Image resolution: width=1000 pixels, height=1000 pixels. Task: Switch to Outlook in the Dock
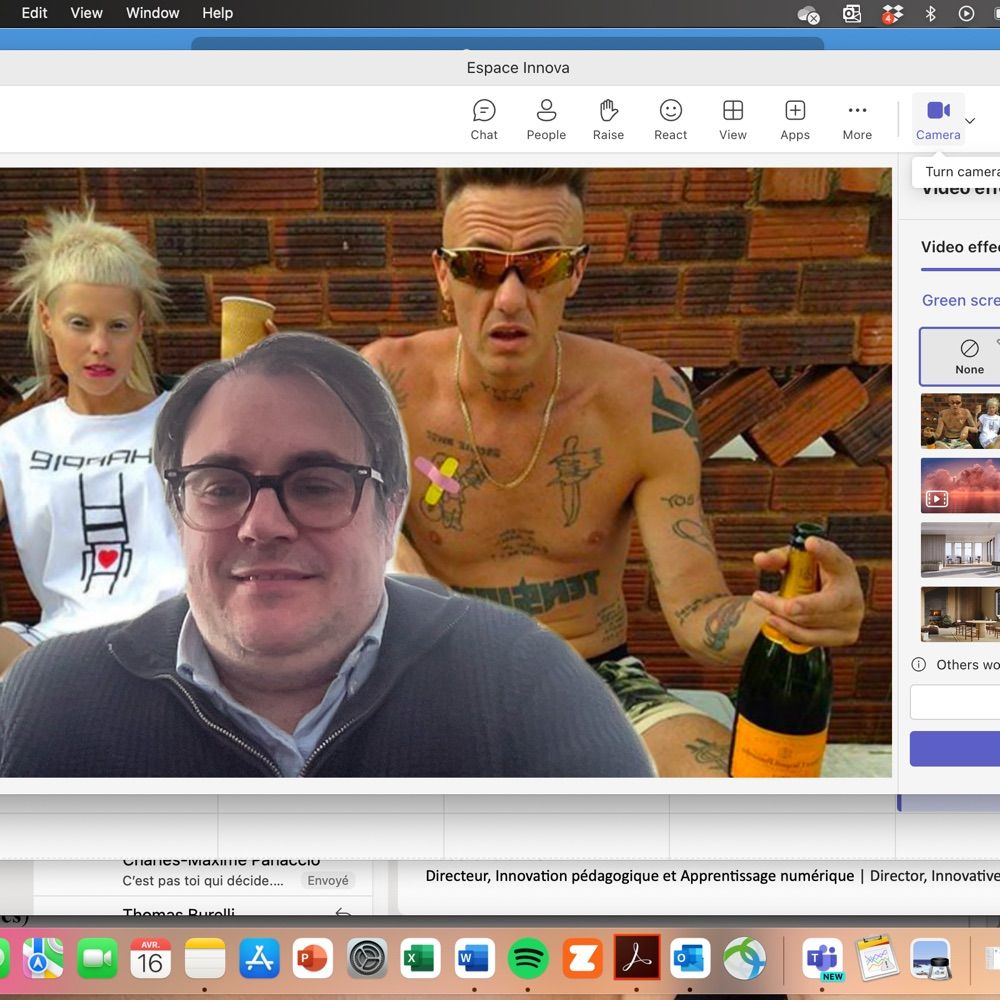coord(690,958)
